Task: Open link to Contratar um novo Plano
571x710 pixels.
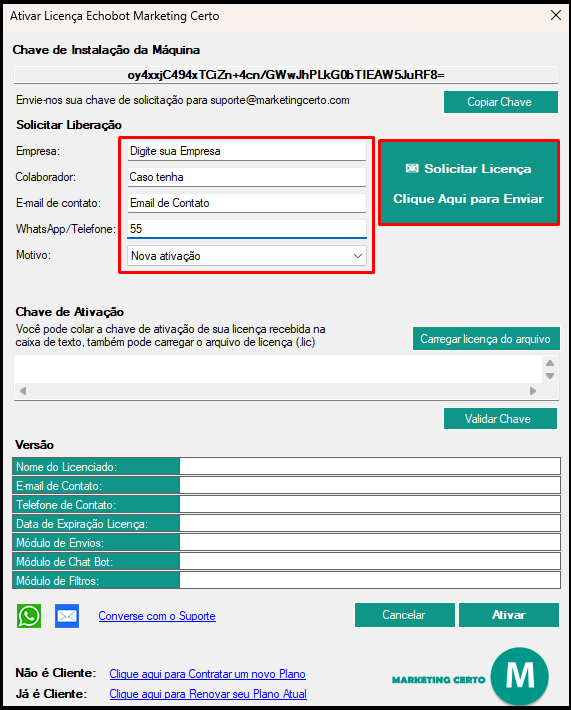Action: 207,674
